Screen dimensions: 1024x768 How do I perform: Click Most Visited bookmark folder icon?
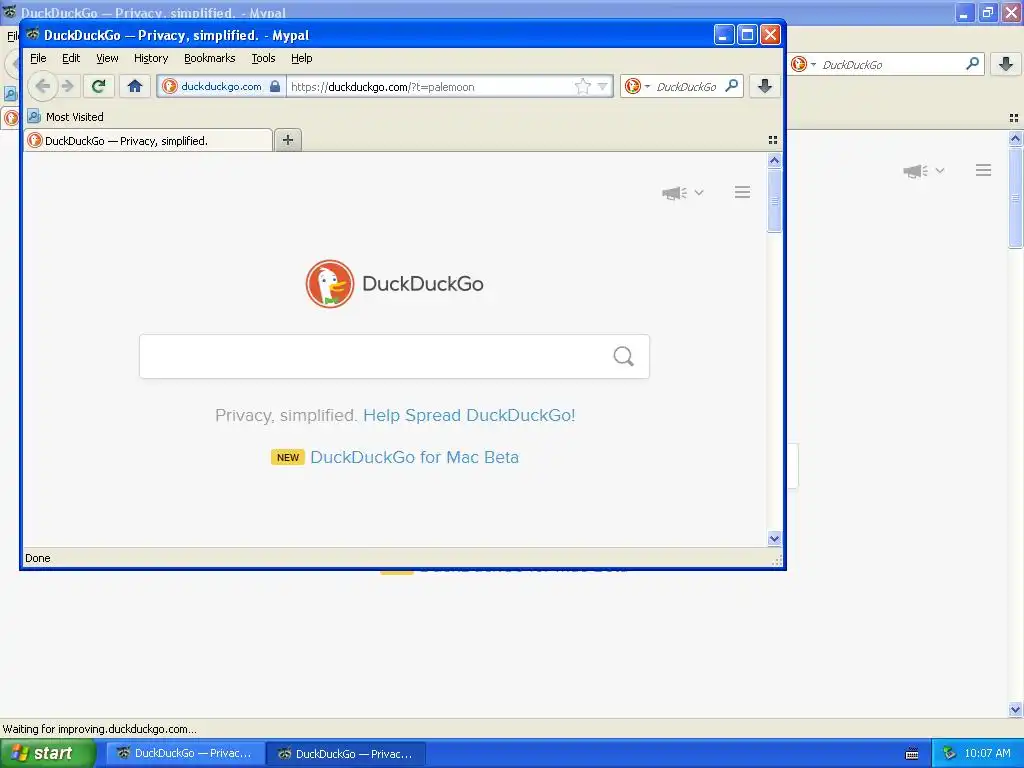34,116
